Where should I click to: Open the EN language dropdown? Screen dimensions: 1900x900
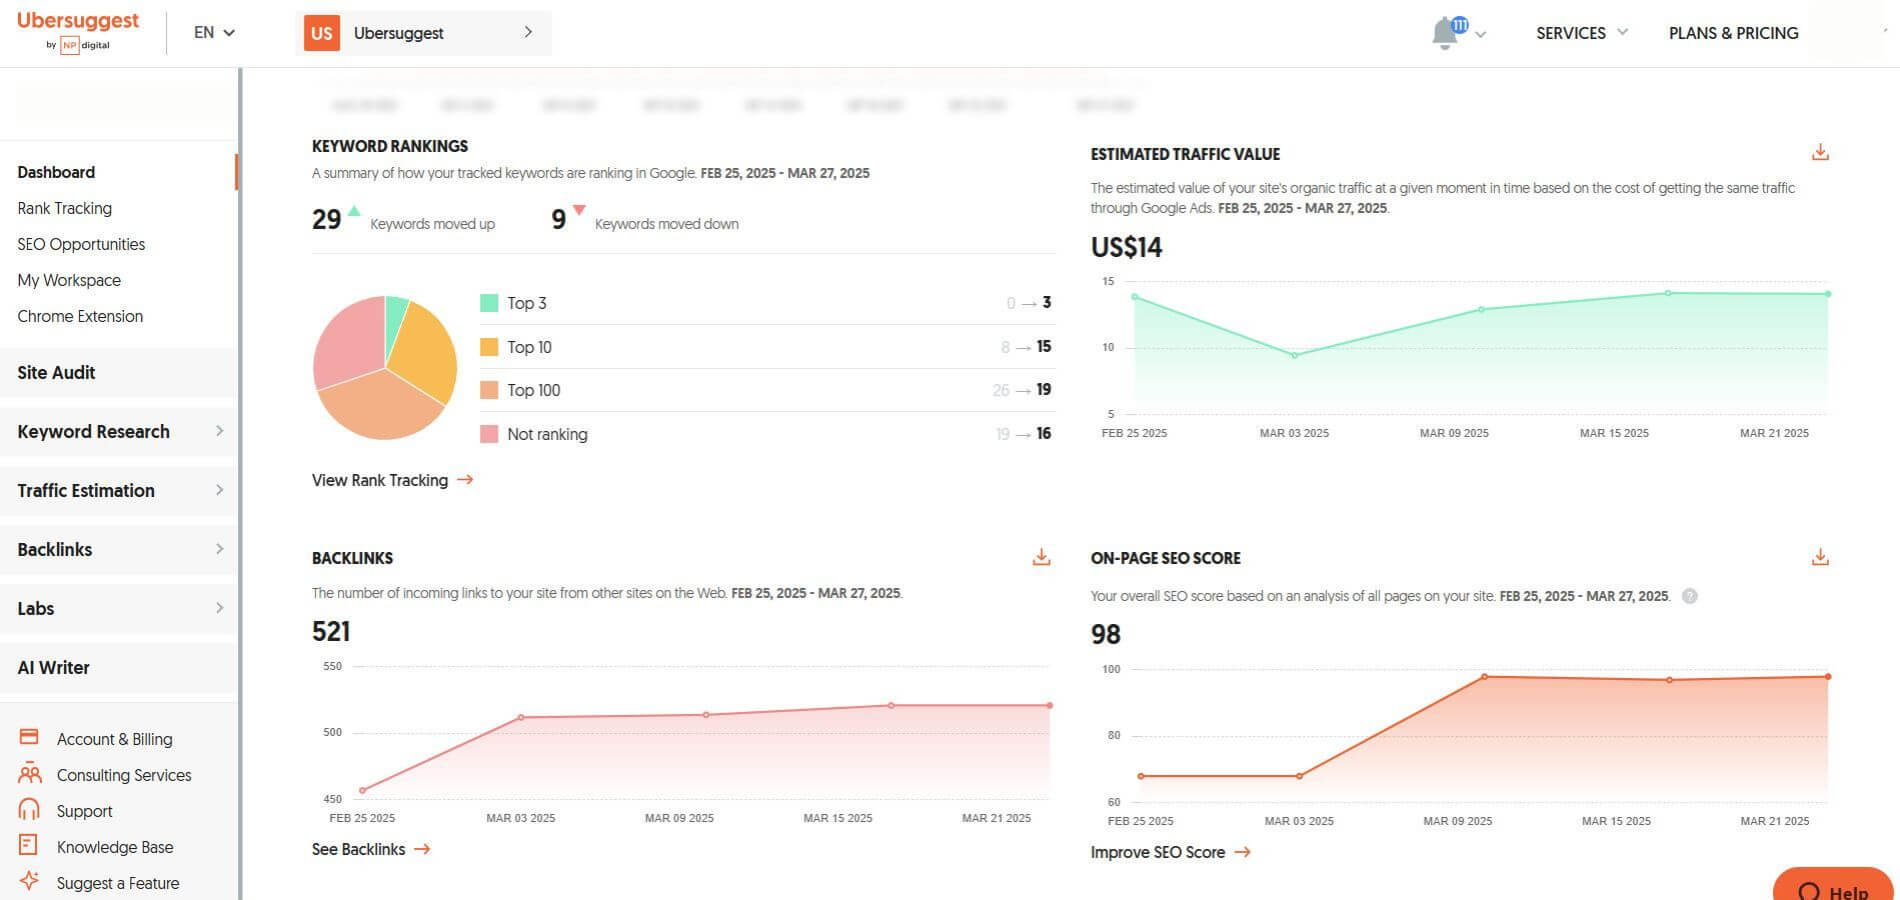[x=214, y=32]
